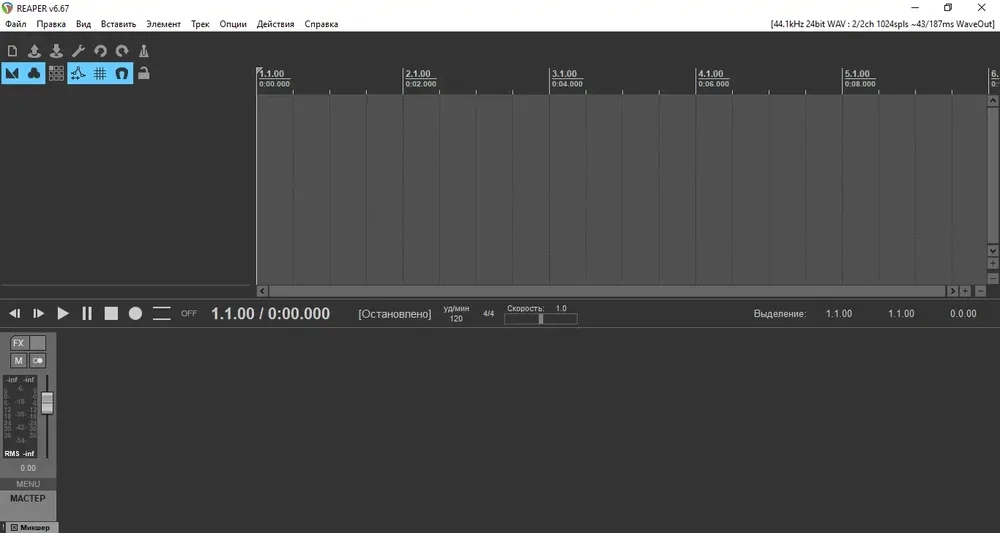Open project settings wrench icon
The image size is (1000, 533).
tap(78, 51)
